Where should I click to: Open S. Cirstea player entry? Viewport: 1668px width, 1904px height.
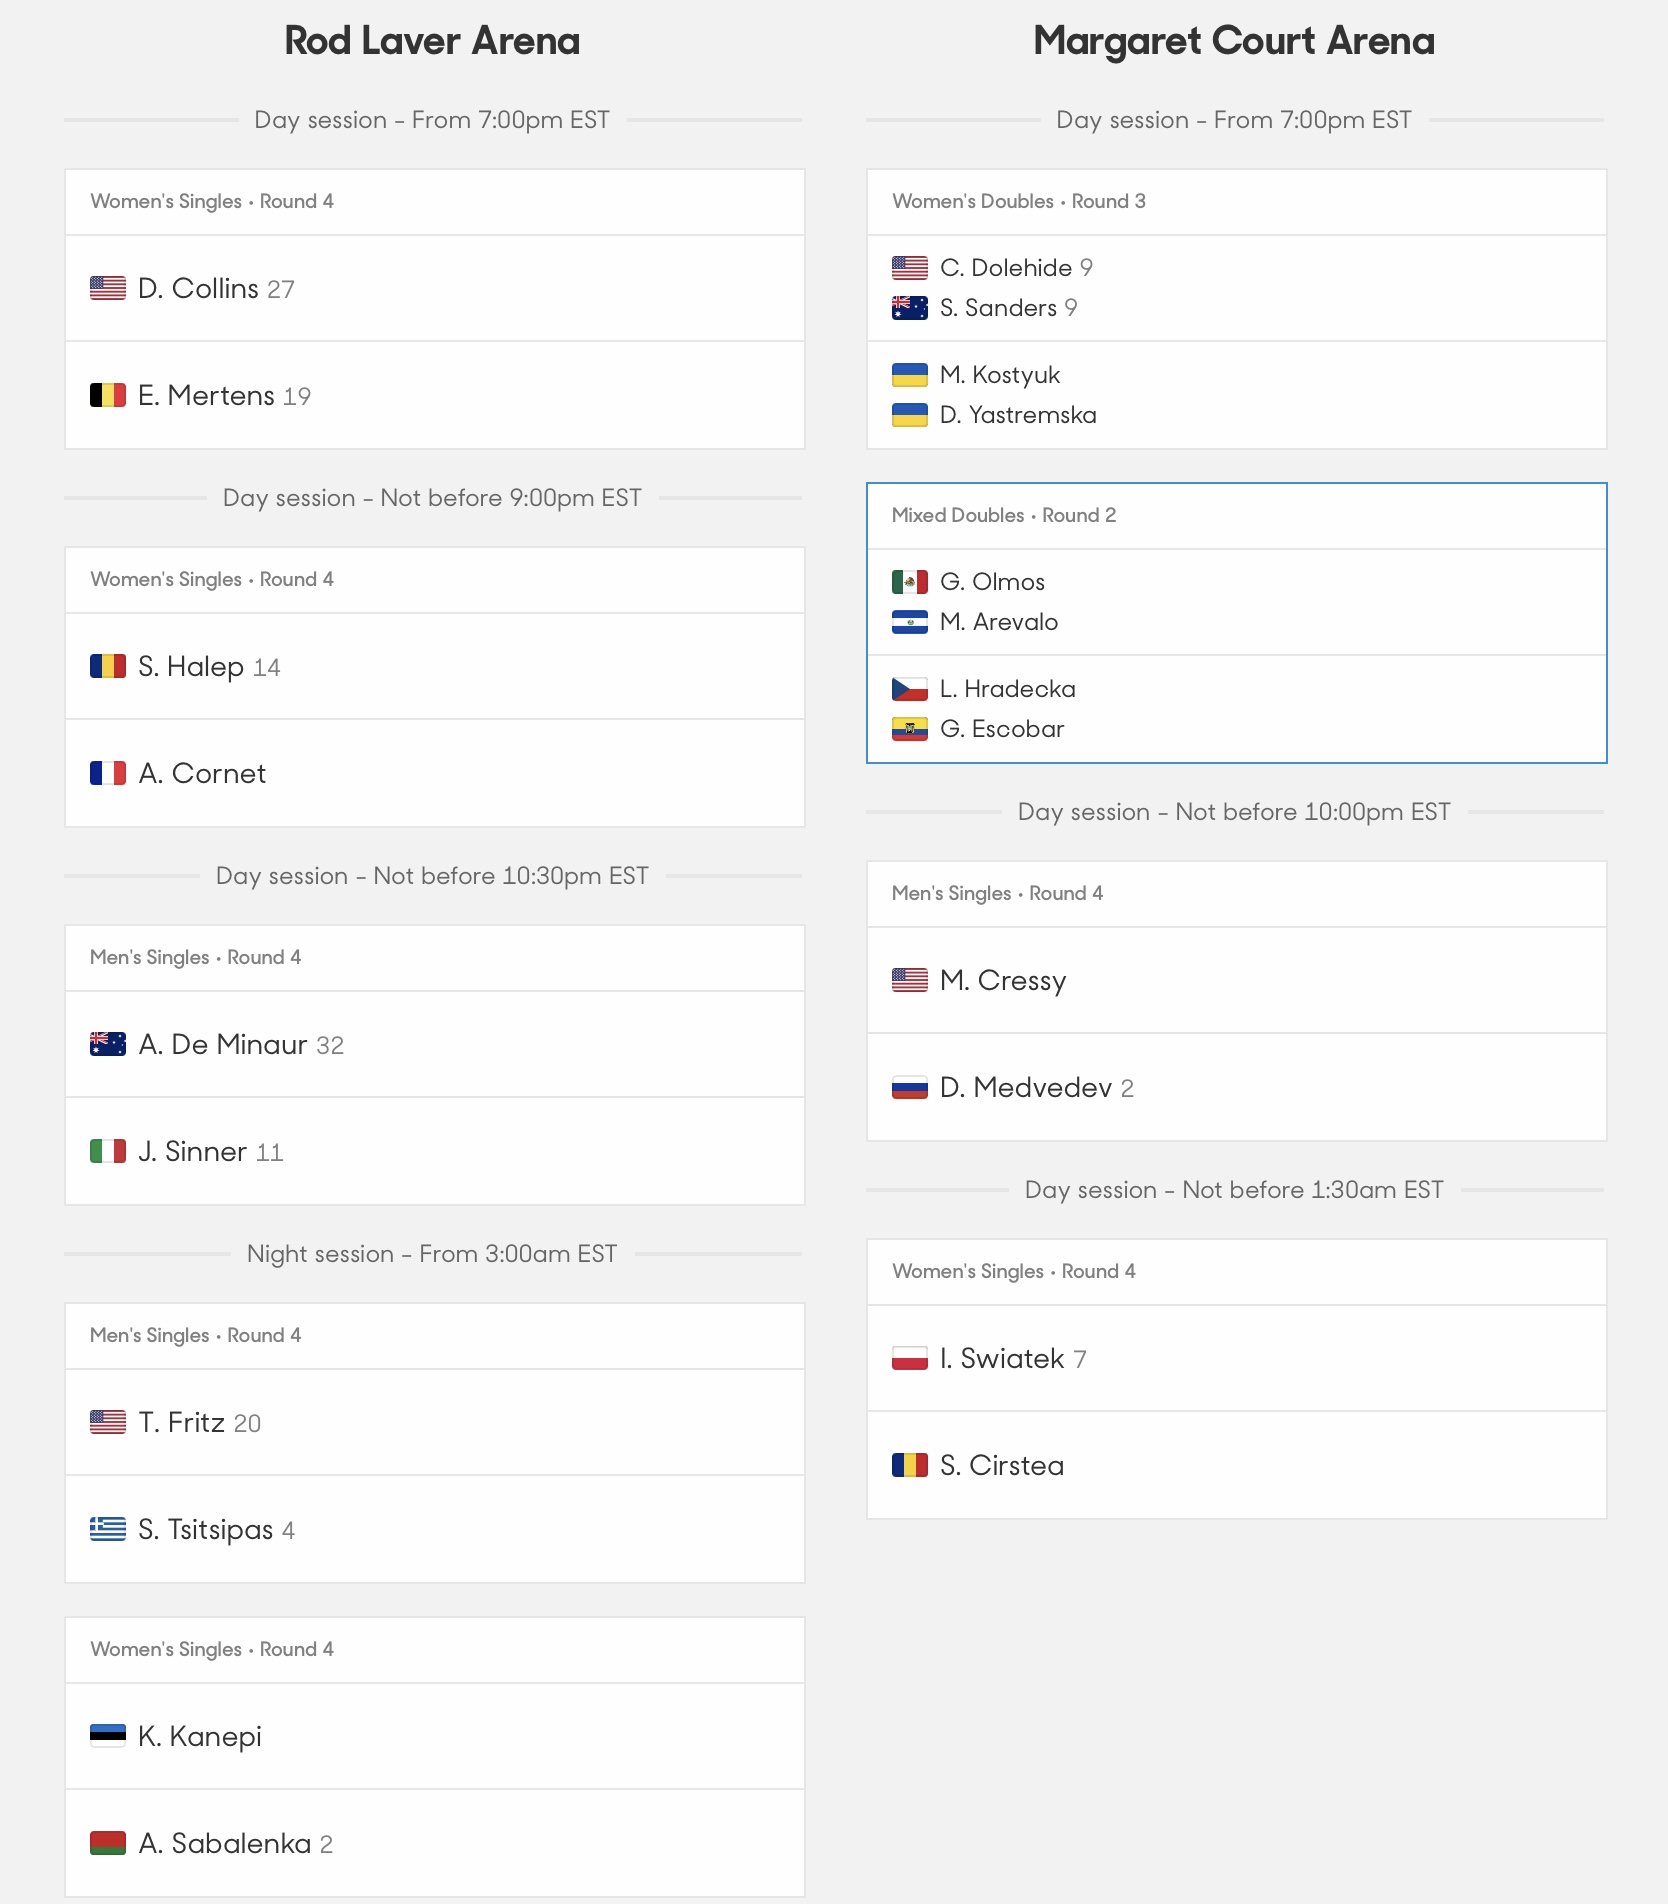[x=1002, y=1465]
